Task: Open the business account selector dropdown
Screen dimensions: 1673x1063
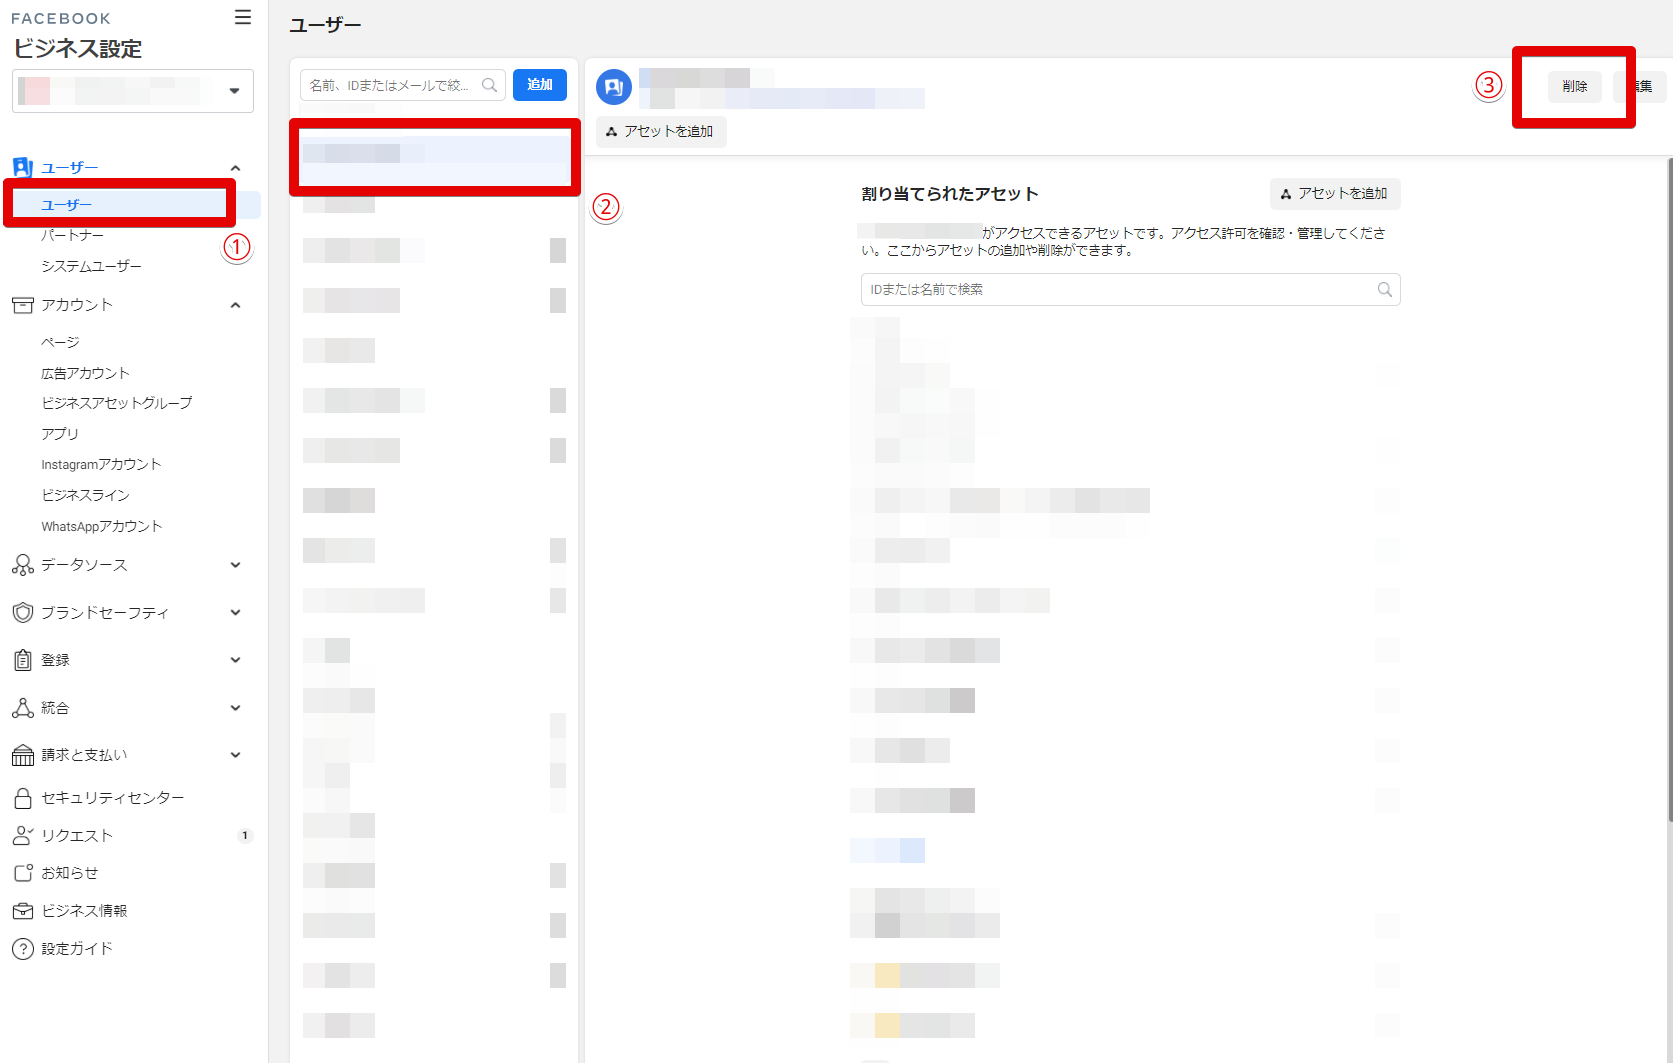Action: click(133, 91)
